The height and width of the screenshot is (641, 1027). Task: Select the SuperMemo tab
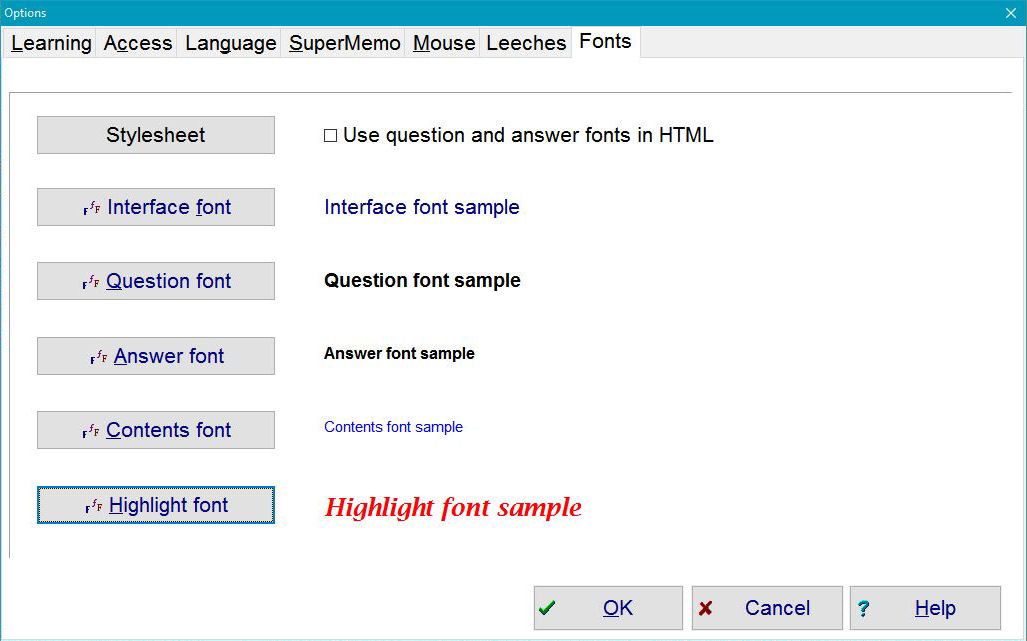pos(344,43)
